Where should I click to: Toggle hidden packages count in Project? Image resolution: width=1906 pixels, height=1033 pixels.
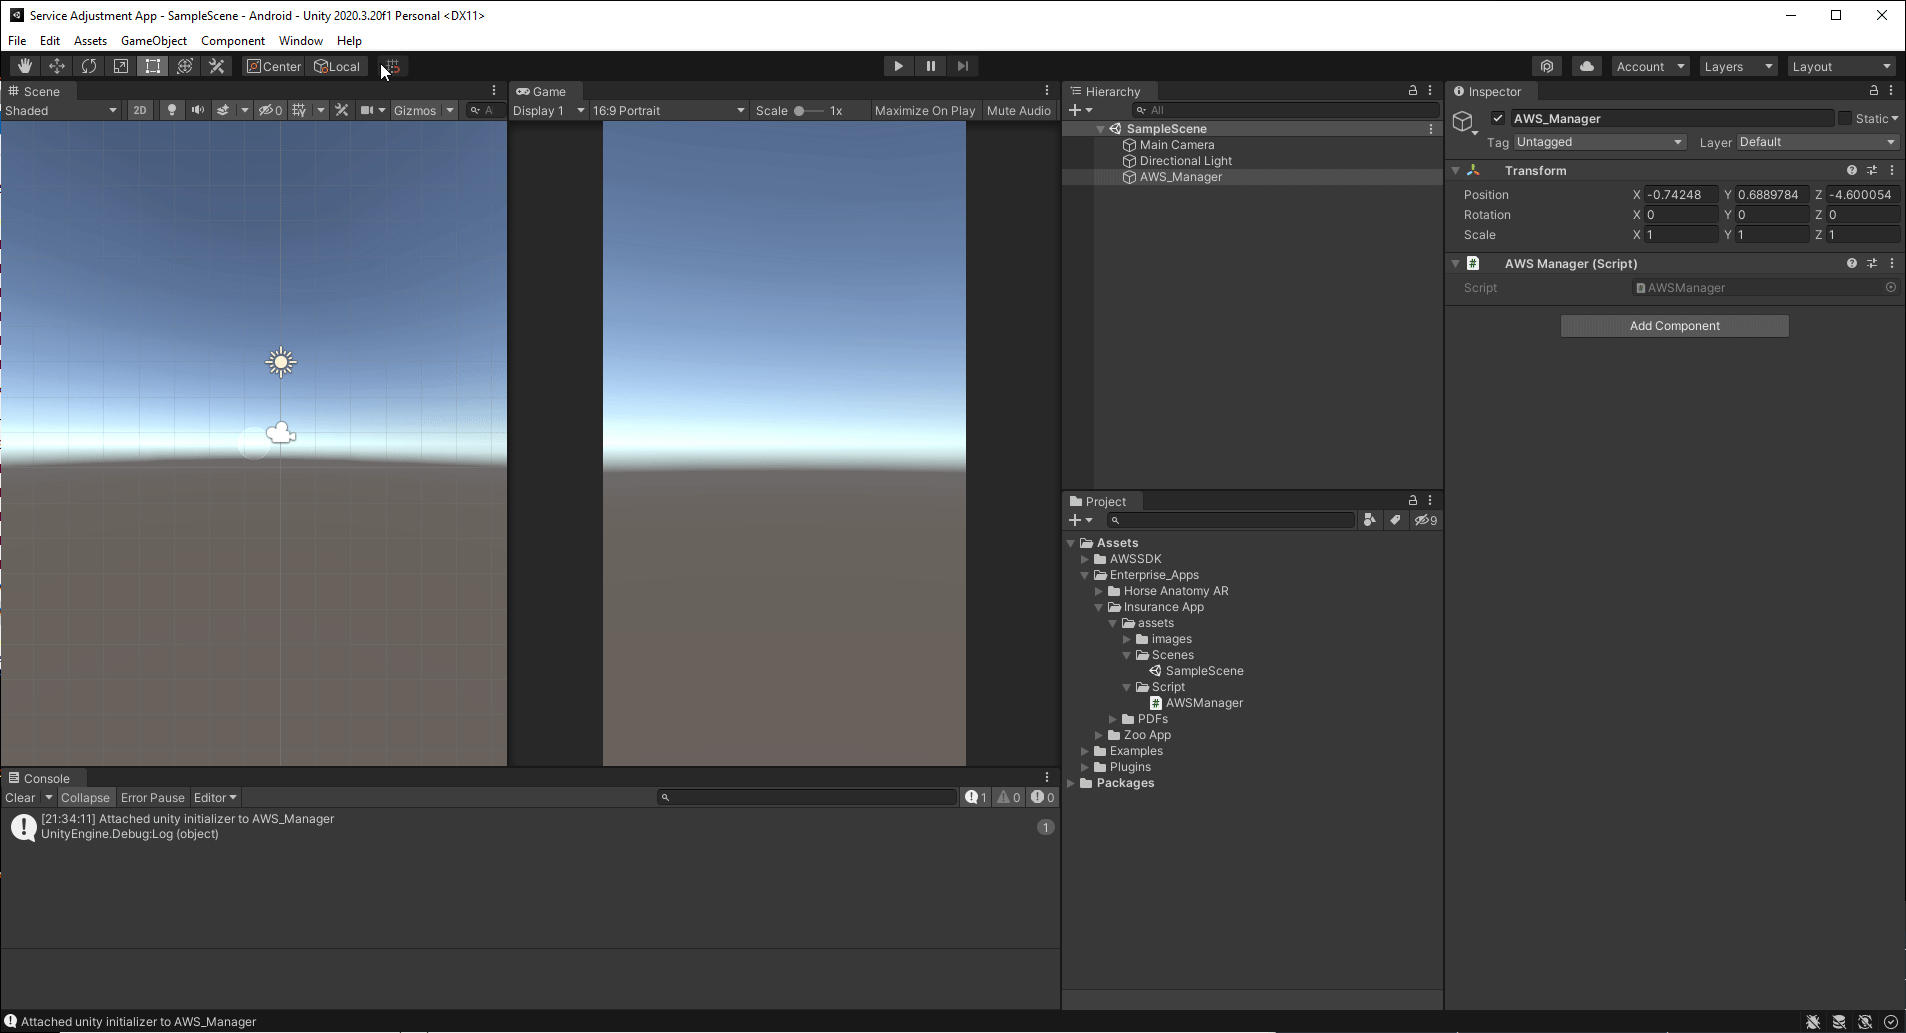coord(1426,520)
